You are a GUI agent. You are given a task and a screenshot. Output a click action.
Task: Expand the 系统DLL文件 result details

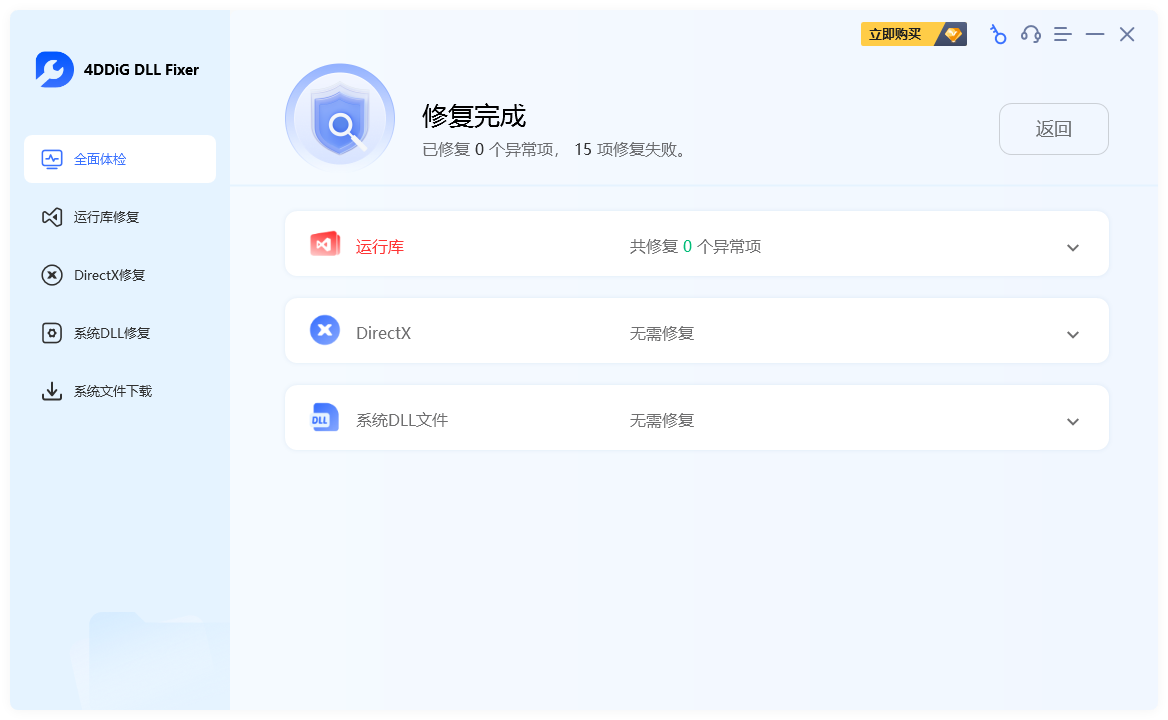(x=1072, y=421)
